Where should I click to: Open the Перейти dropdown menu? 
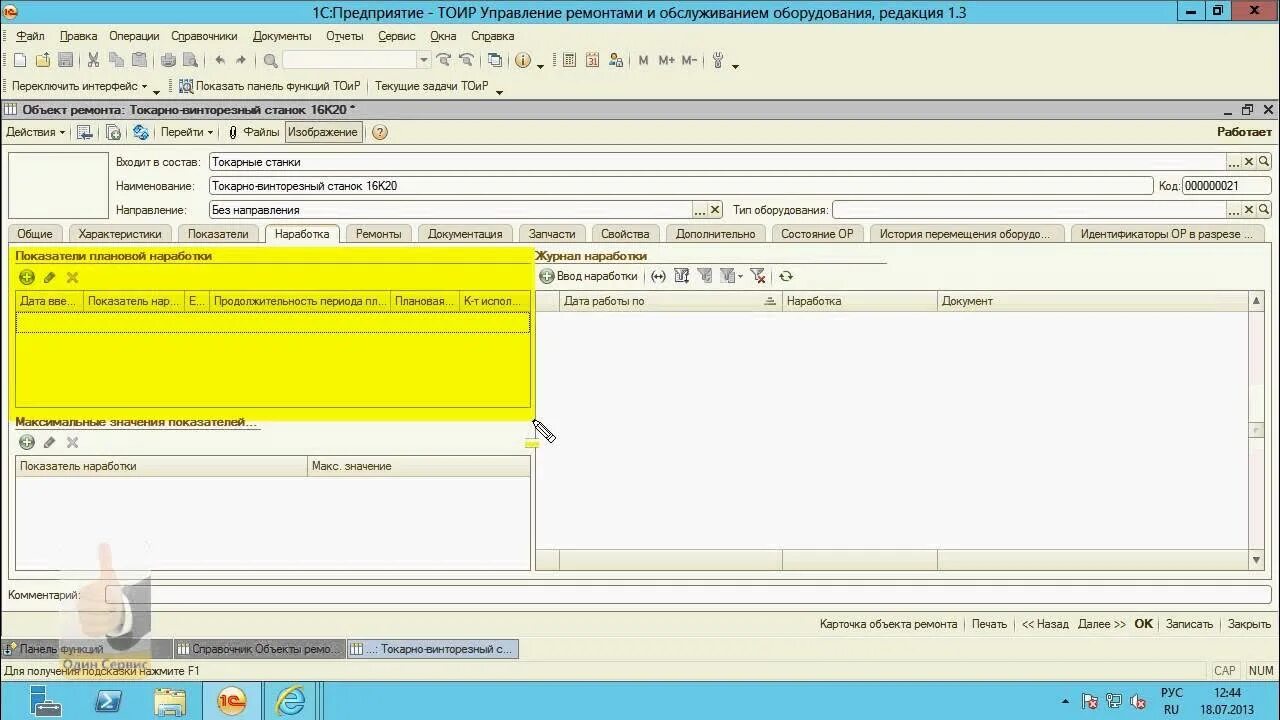[x=187, y=132]
